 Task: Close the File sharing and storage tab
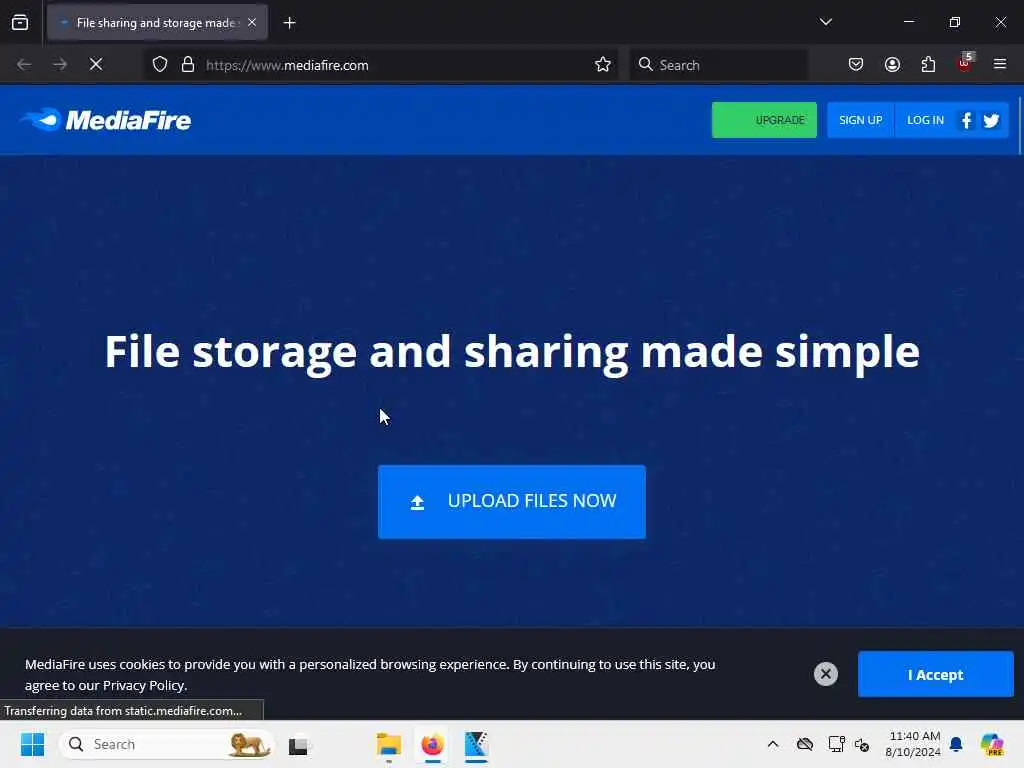252,22
